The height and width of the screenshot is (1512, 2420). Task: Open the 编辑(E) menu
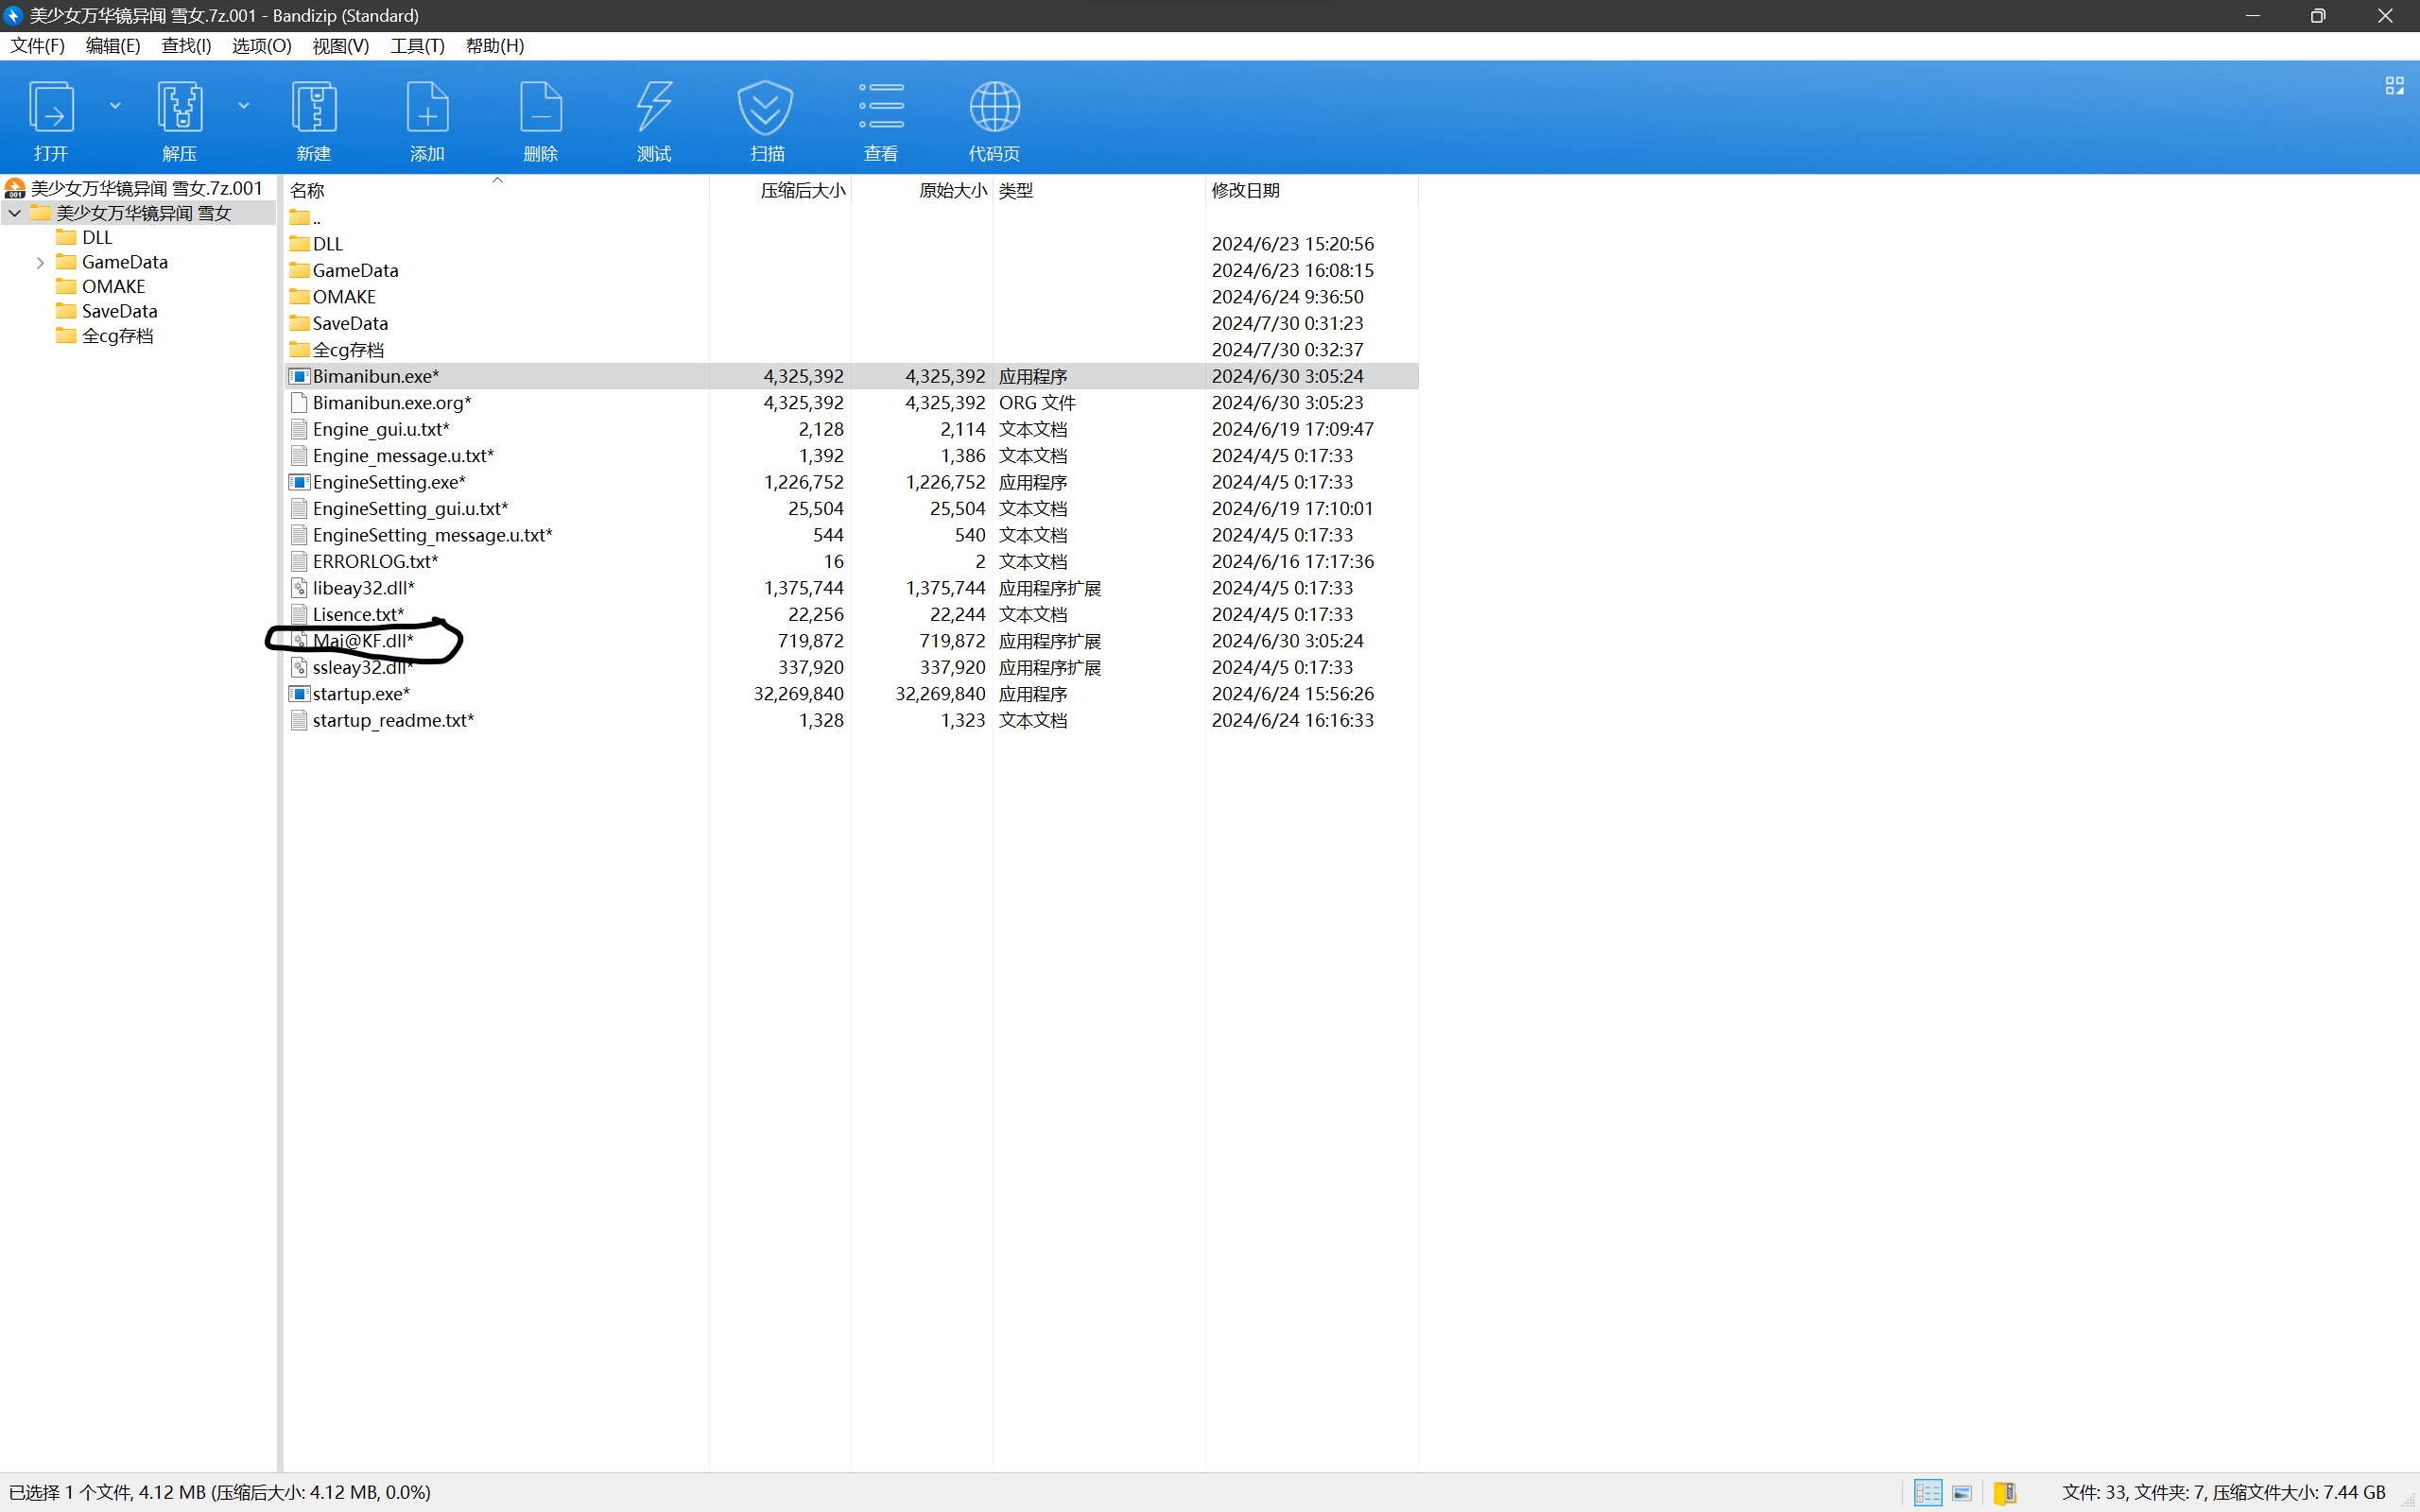tap(112, 46)
